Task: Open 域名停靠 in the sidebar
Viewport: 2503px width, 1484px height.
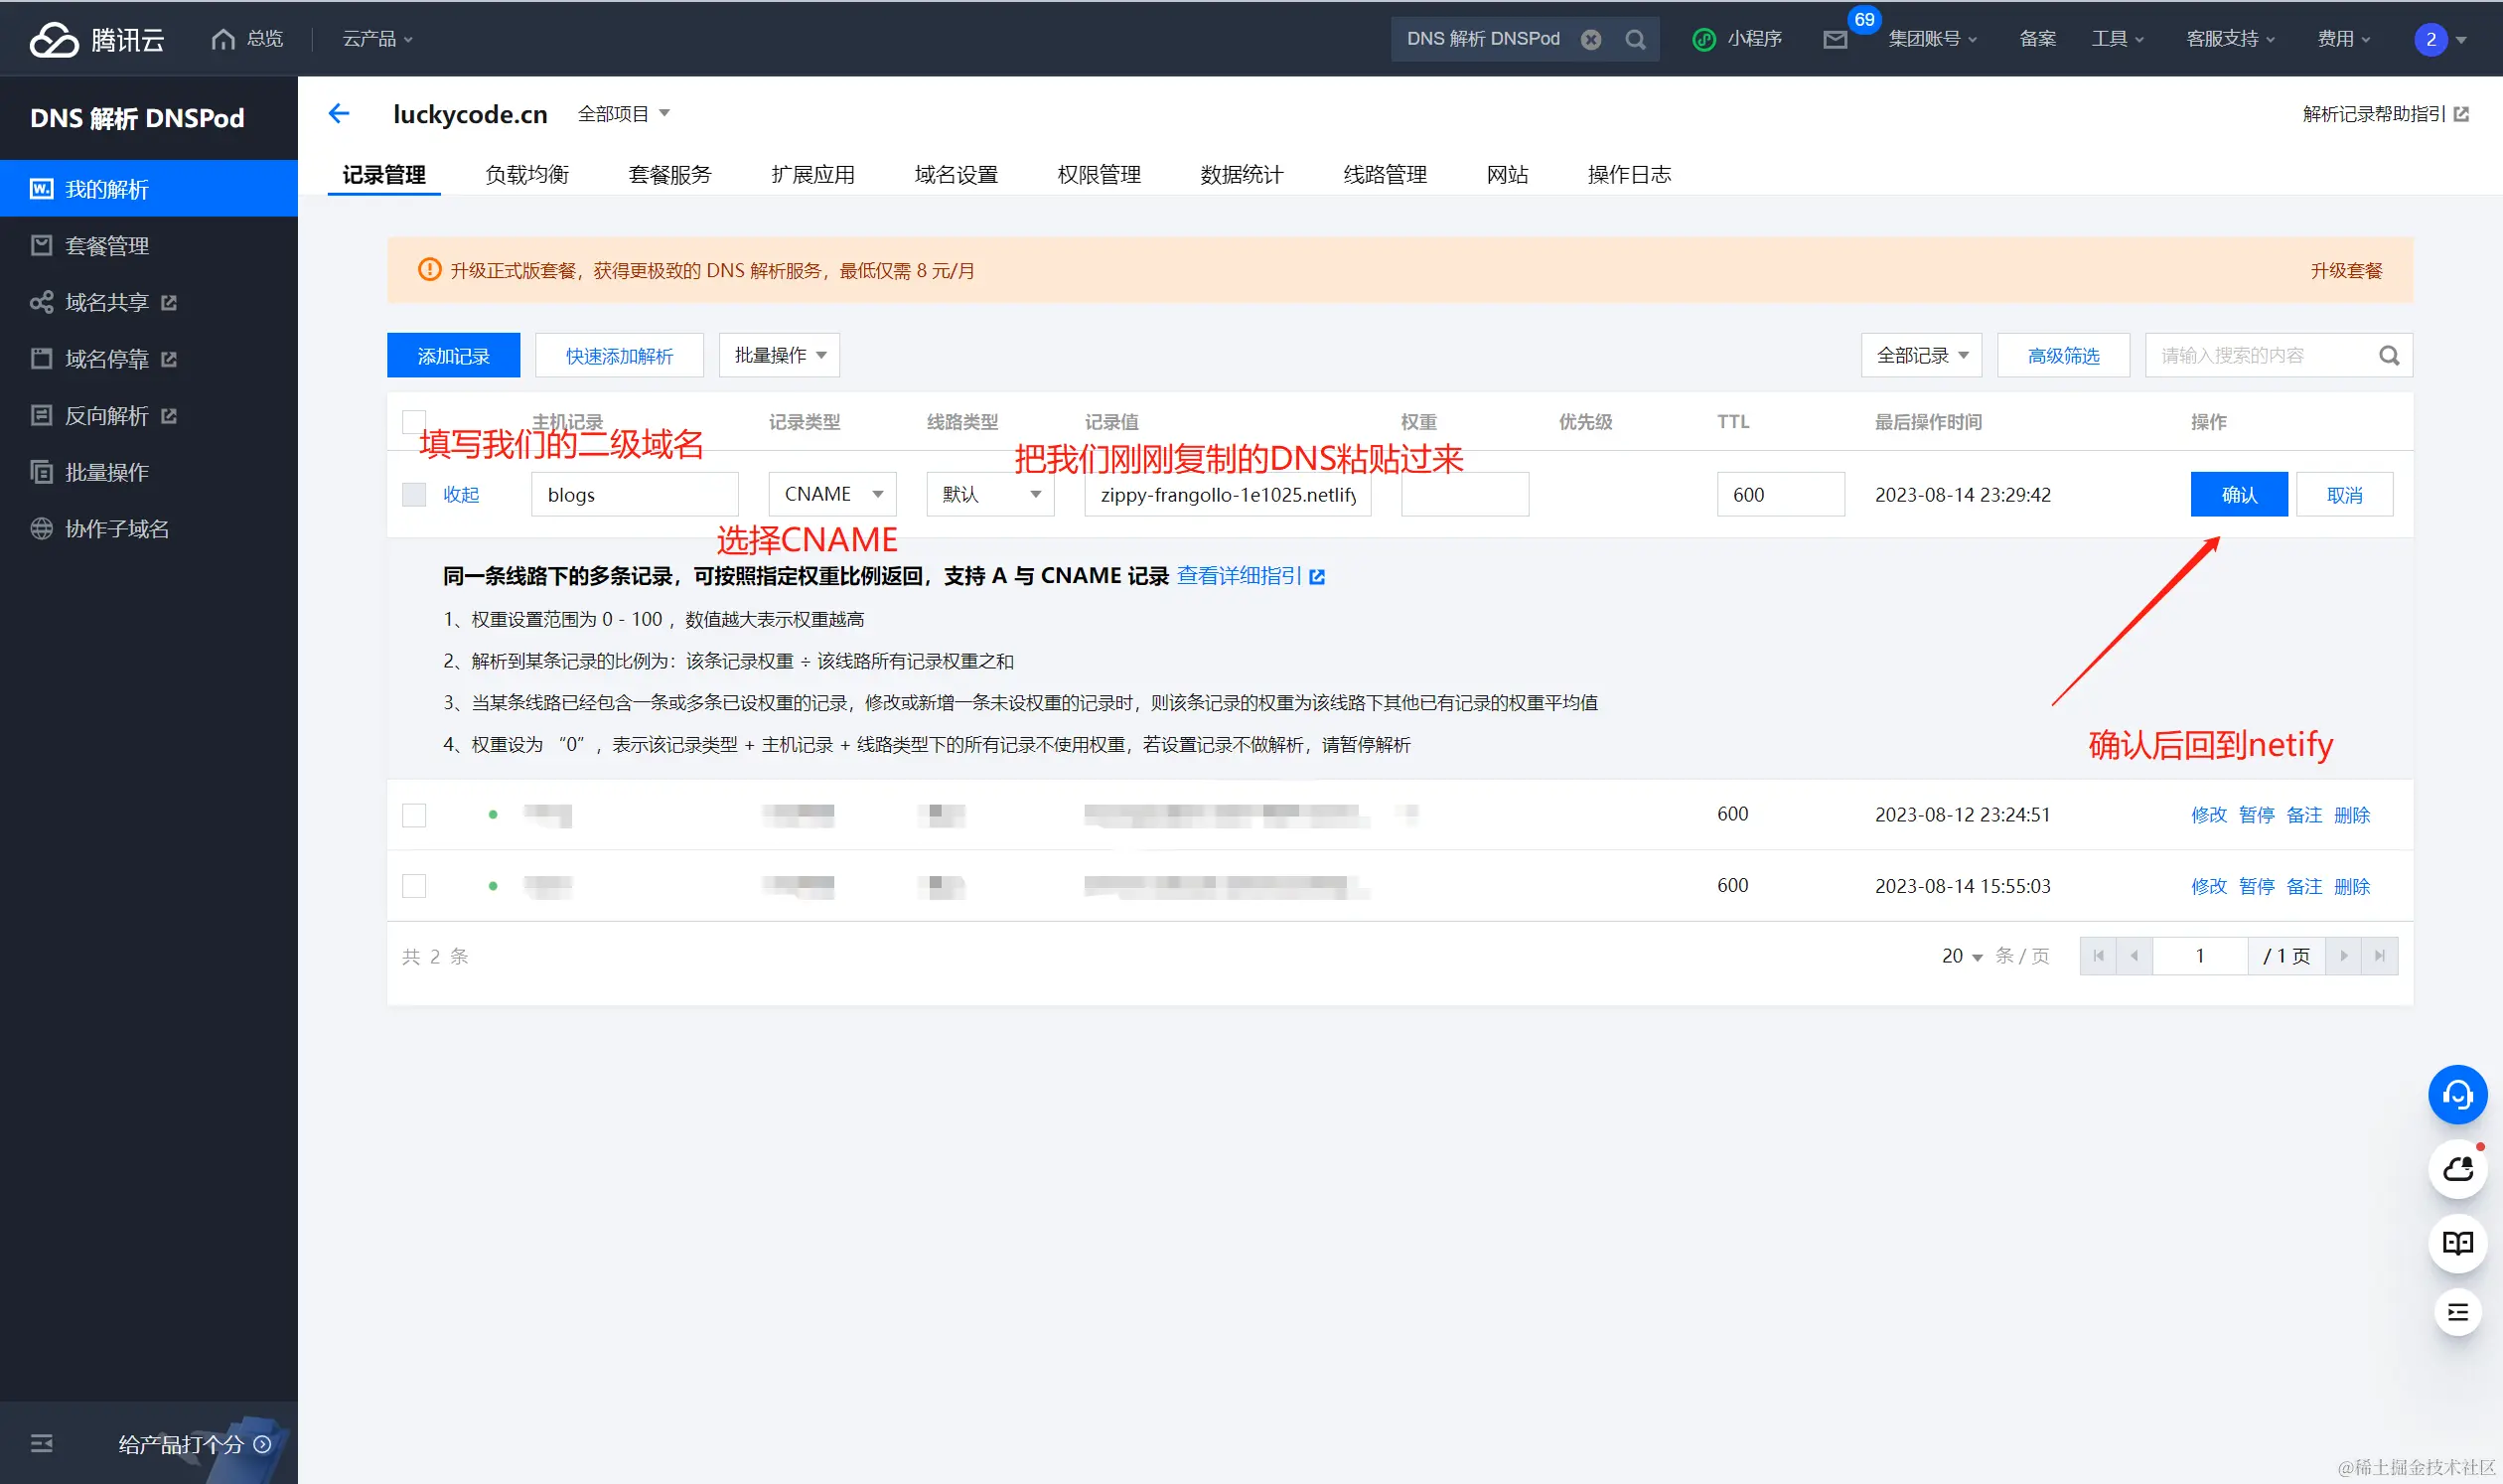Action: coord(149,358)
